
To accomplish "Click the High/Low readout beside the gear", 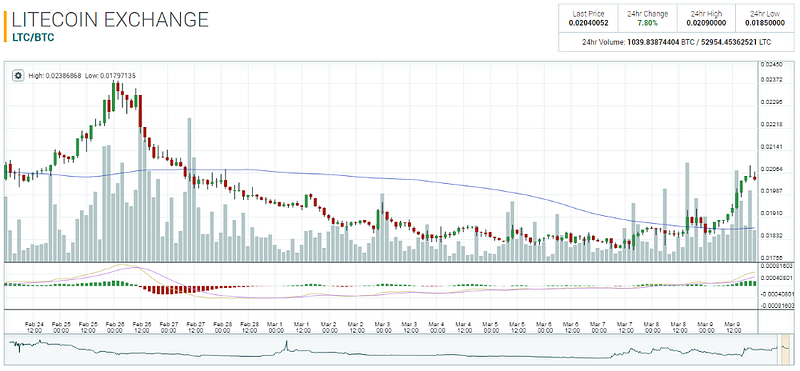I will (x=82, y=76).
